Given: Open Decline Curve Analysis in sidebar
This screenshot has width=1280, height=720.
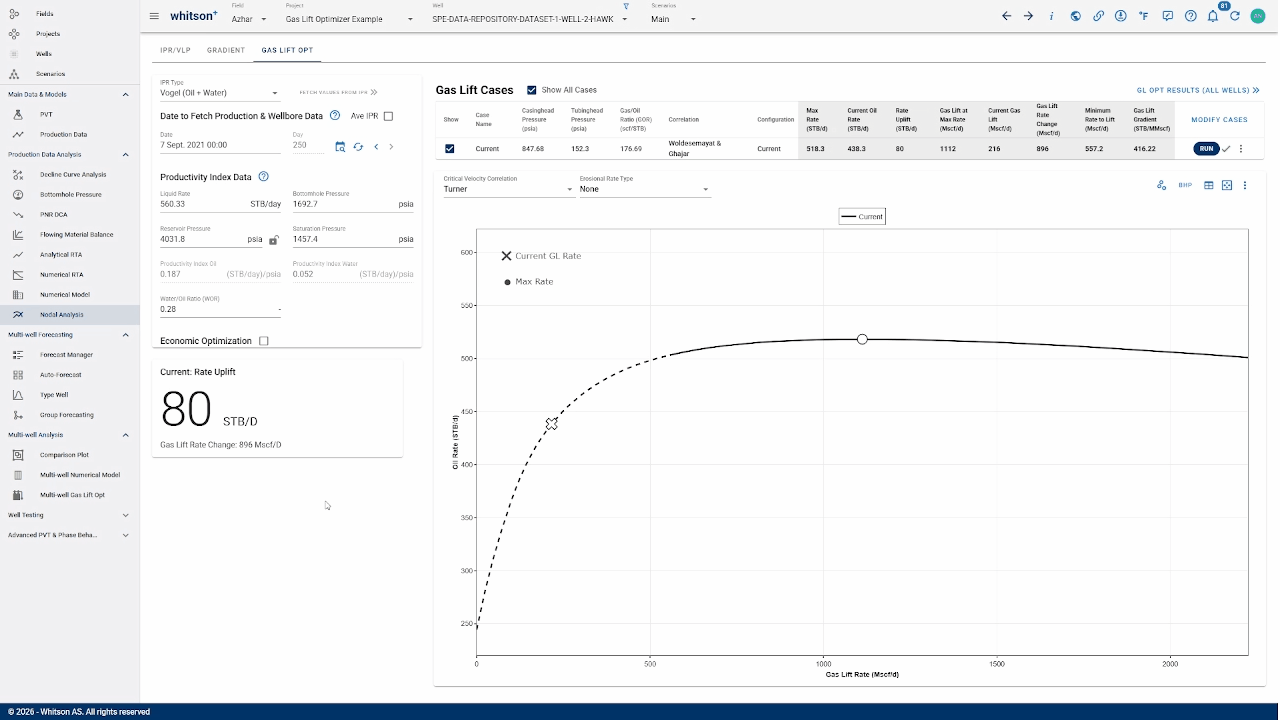Looking at the screenshot, I should tap(72, 175).
